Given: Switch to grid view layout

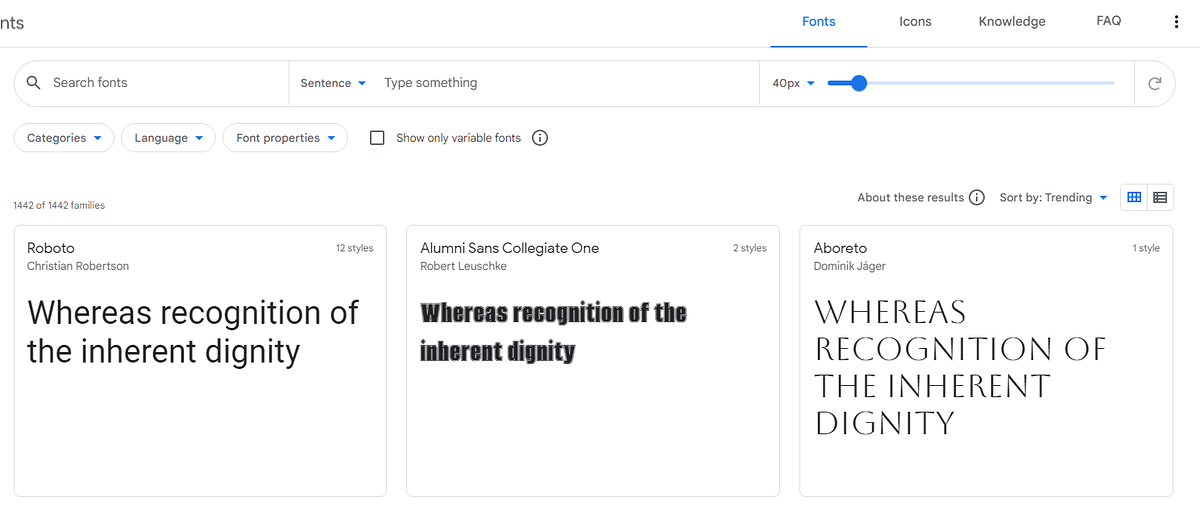Looking at the screenshot, I should point(1134,197).
